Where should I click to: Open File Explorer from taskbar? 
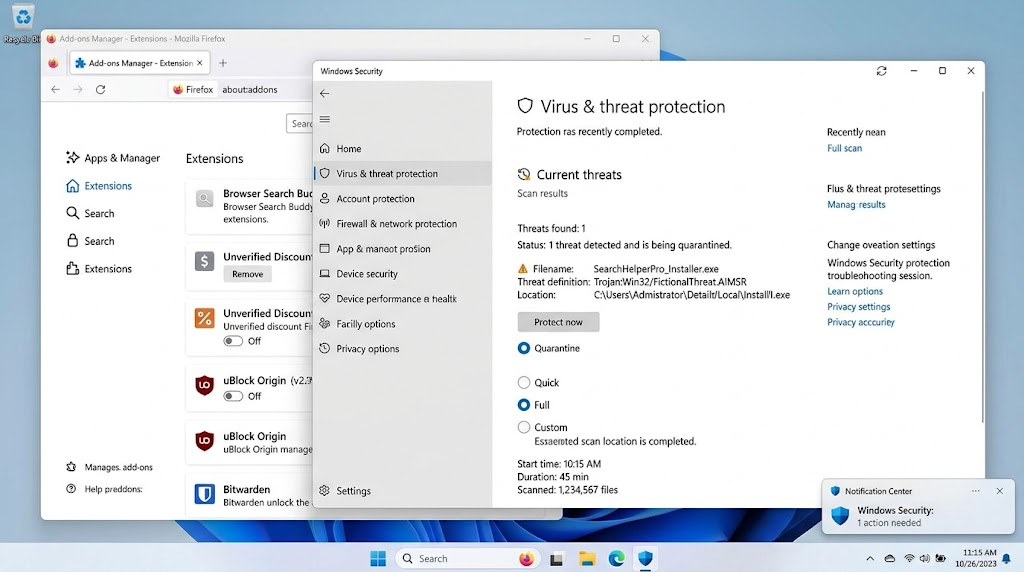(587, 558)
